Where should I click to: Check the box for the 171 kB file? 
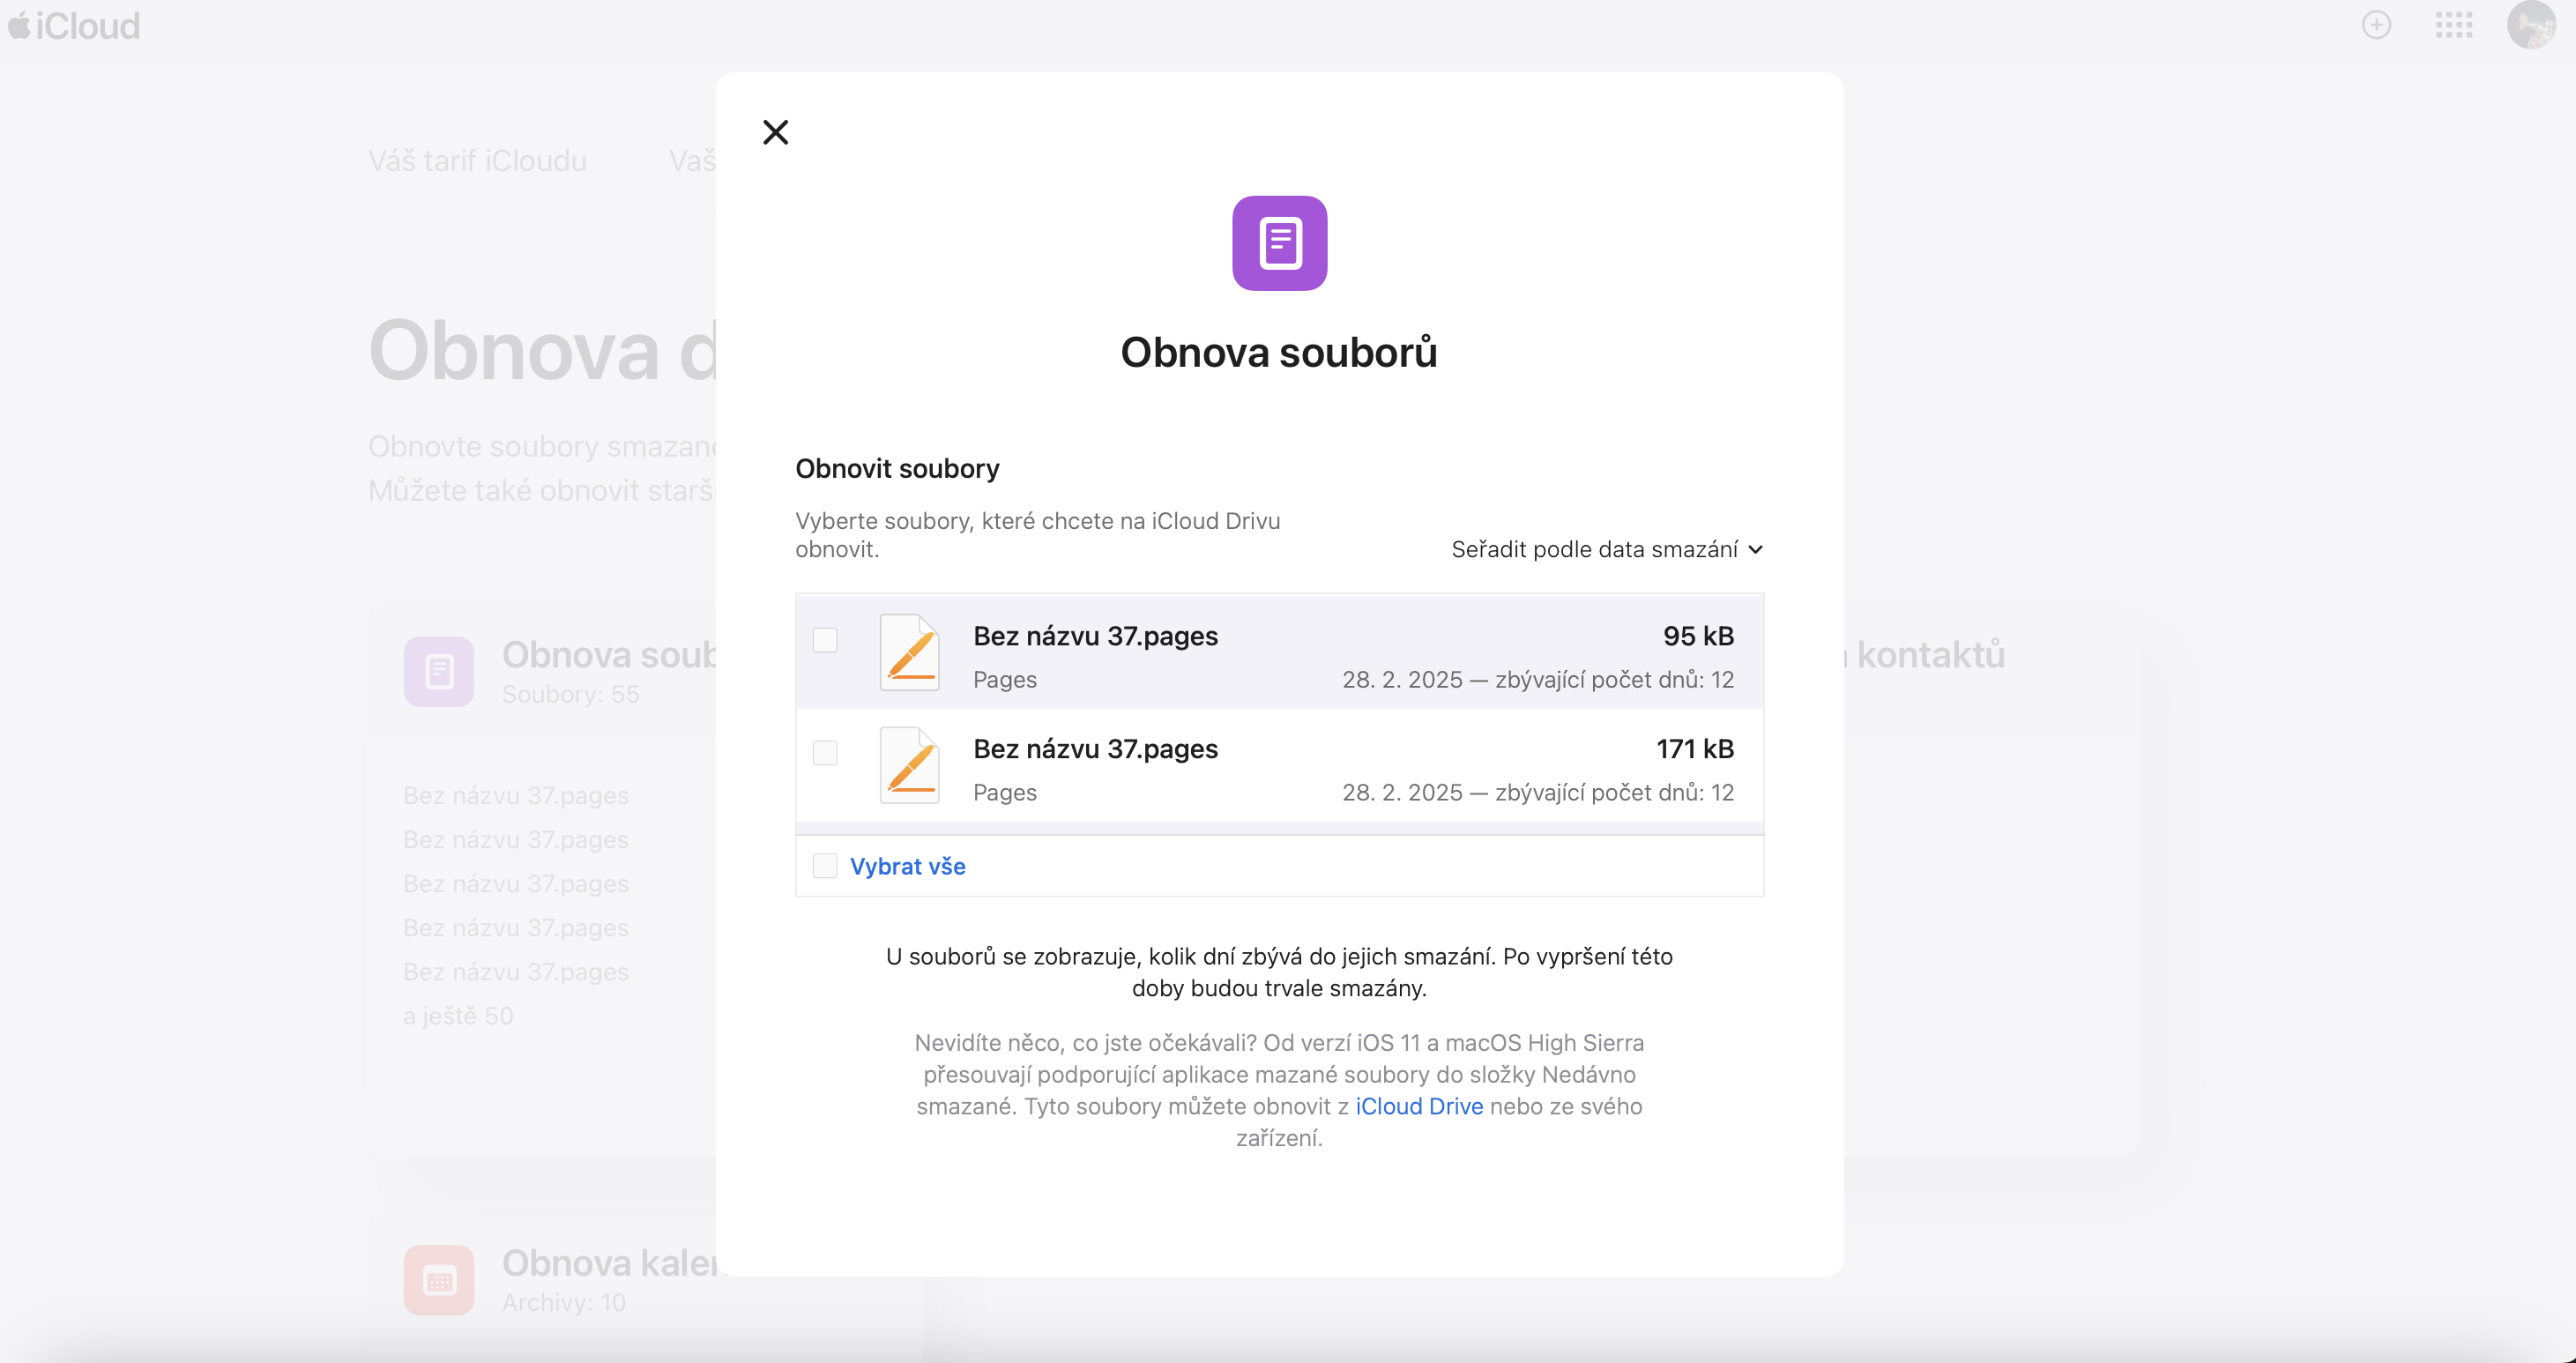click(825, 753)
